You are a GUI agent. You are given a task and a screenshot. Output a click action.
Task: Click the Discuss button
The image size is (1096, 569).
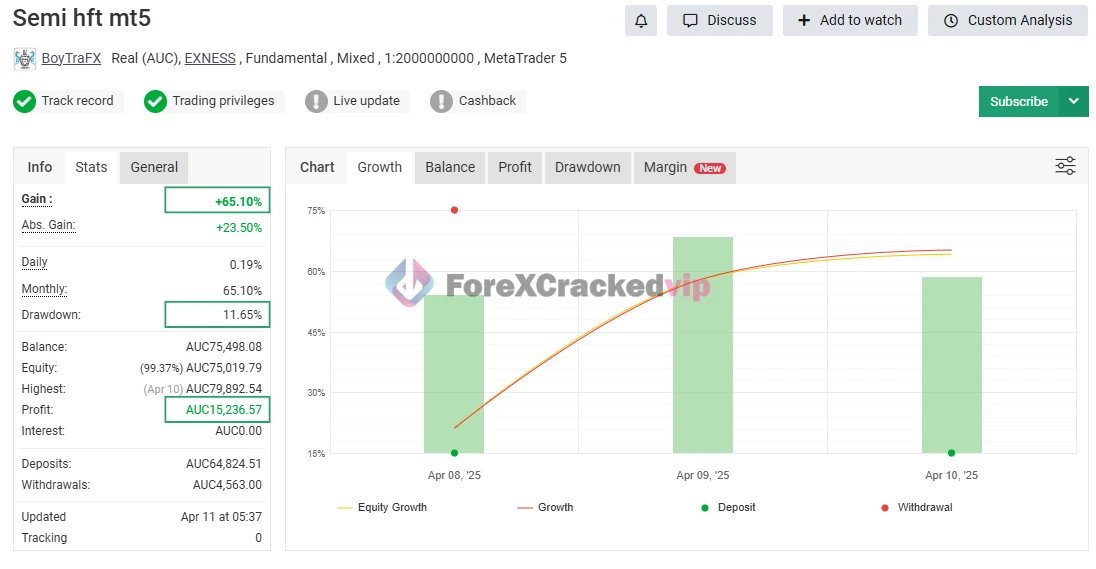pyautogui.click(x=719, y=20)
